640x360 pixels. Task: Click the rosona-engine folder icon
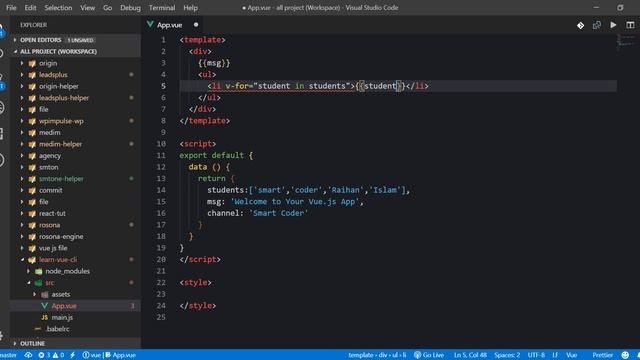click(32, 237)
